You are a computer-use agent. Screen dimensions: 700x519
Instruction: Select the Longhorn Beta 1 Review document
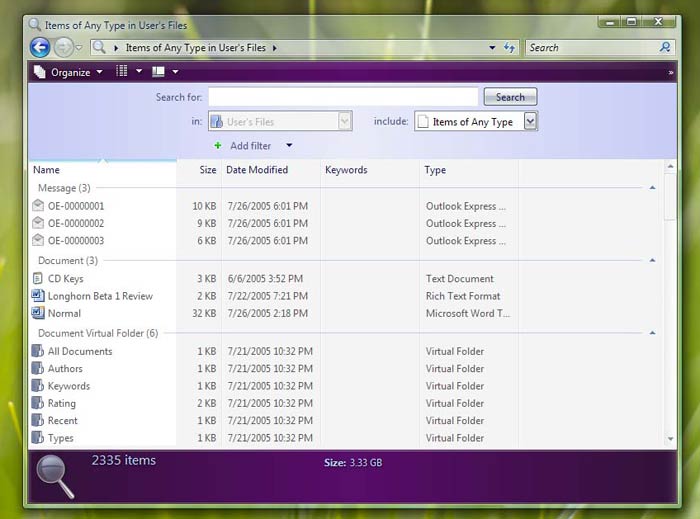[99, 296]
